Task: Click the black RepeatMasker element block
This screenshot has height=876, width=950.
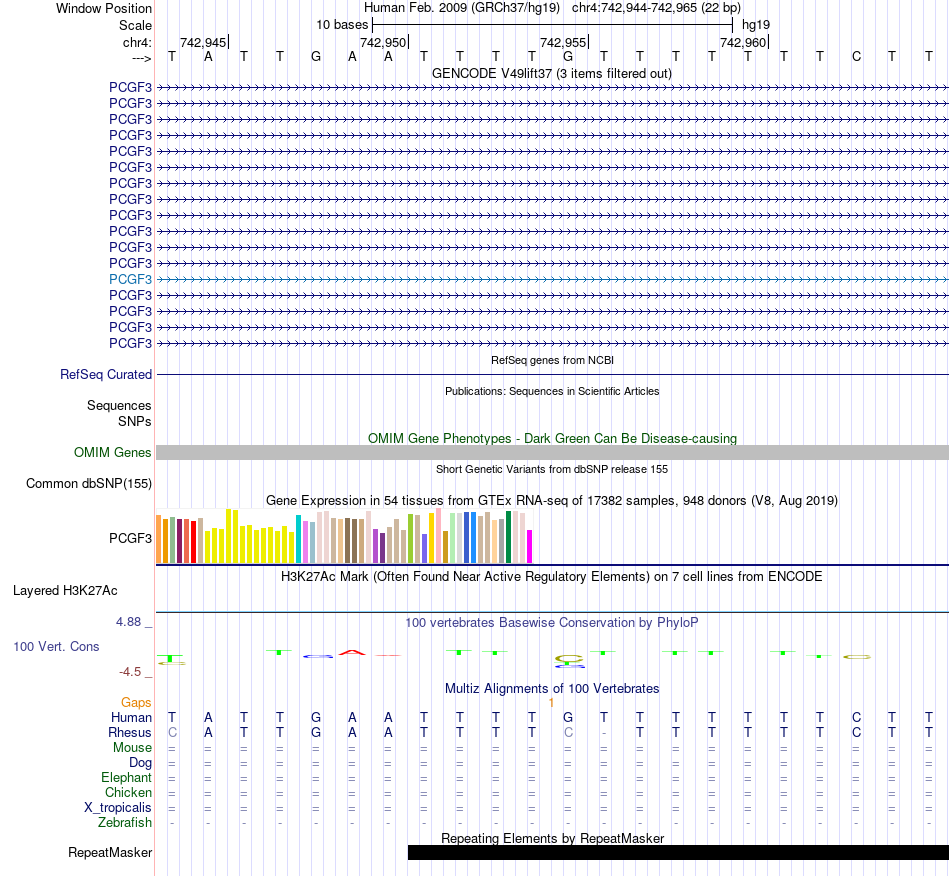Action: pyautogui.click(x=679, y=852)
